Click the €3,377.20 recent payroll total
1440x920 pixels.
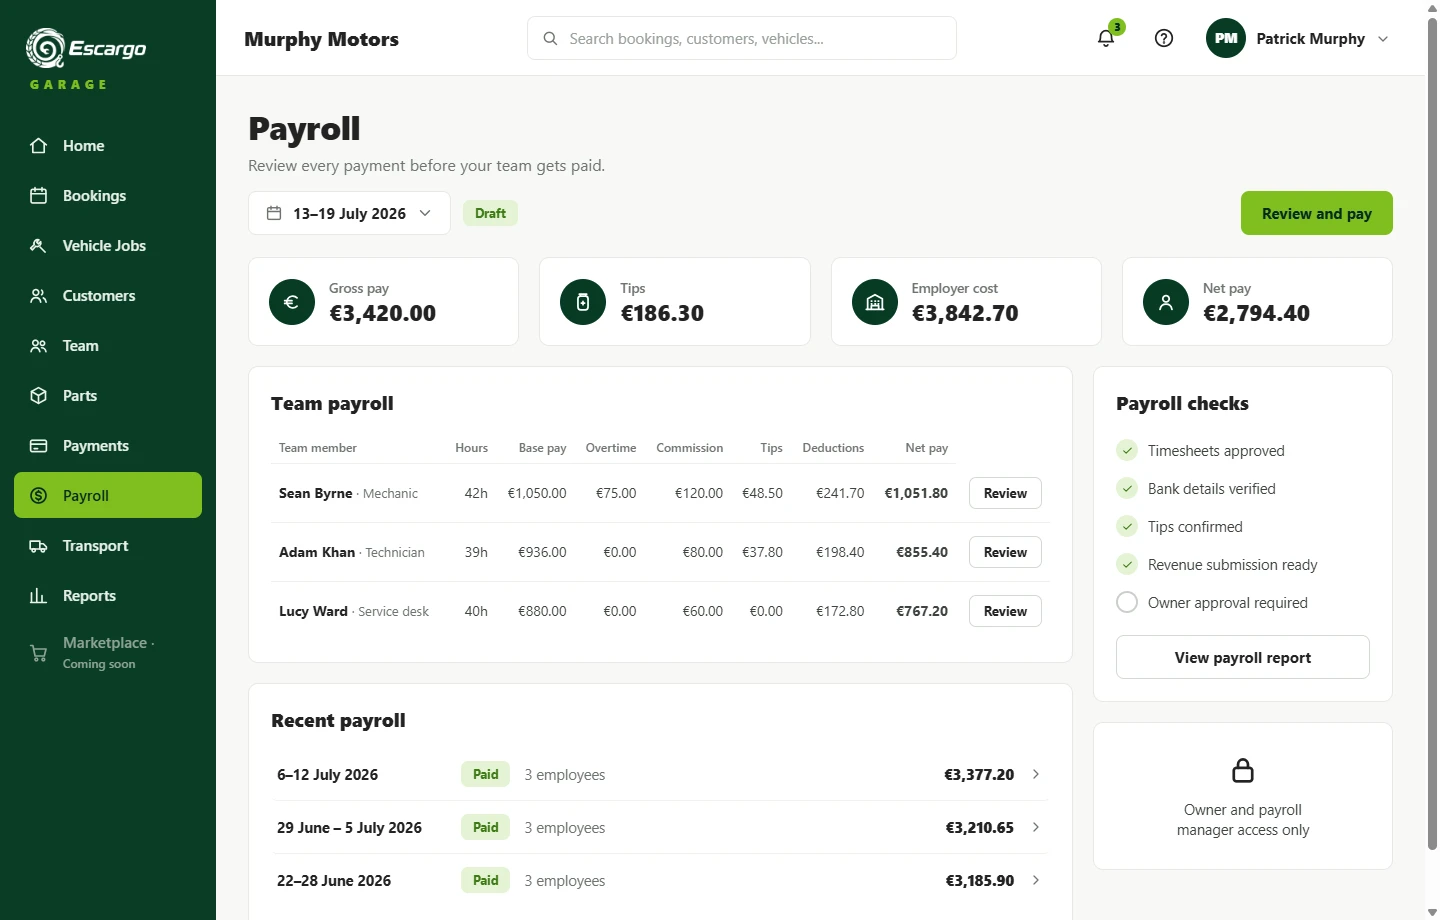click(x=979, y=774)
